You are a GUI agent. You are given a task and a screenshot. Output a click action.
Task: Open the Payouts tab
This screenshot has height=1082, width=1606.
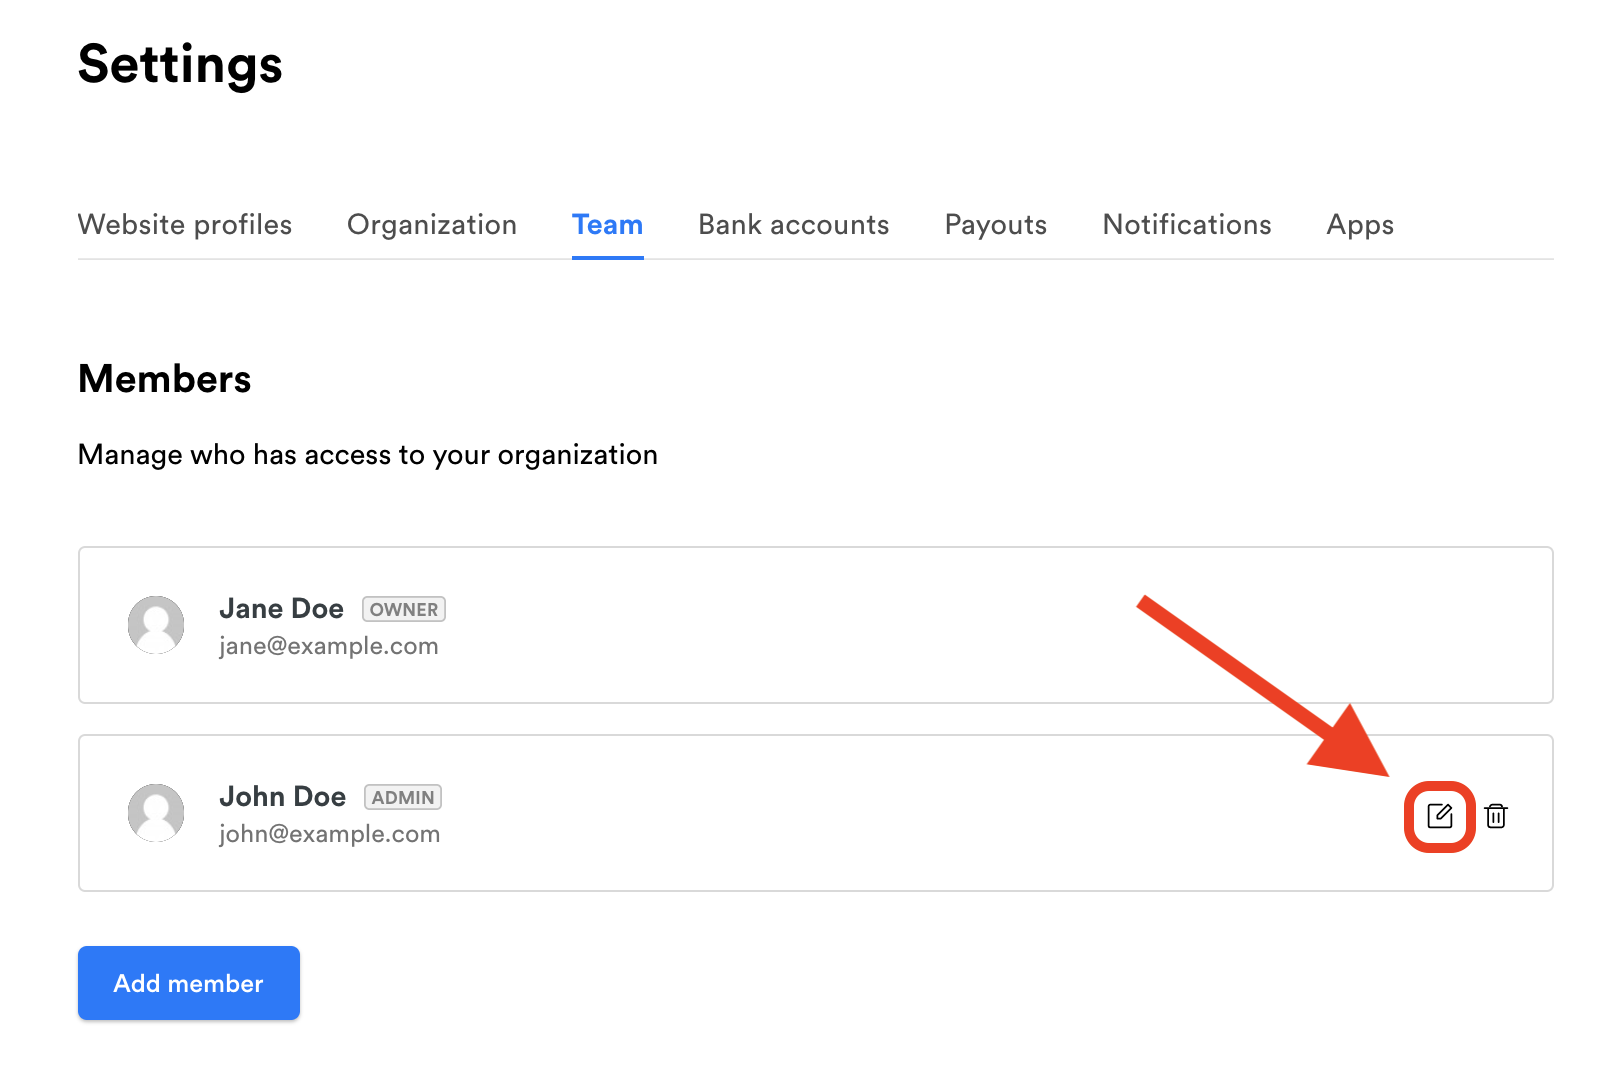pyautogui.click(x=996, y=225)
